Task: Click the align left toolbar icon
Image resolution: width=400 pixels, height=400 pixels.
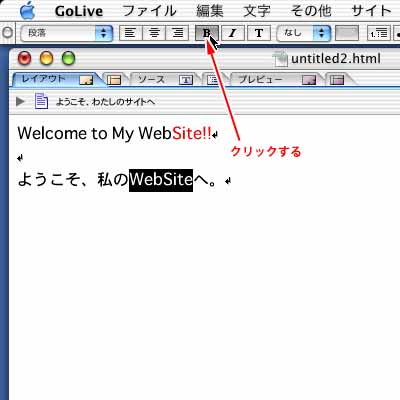Action: (x=130, y=33)
